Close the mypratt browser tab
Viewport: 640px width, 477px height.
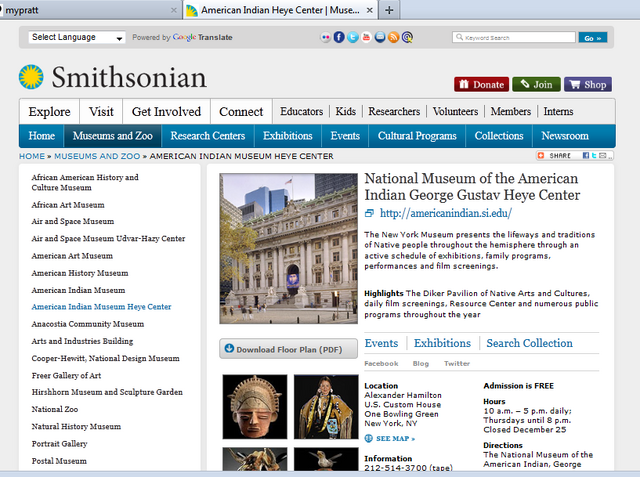click(173, 10)
